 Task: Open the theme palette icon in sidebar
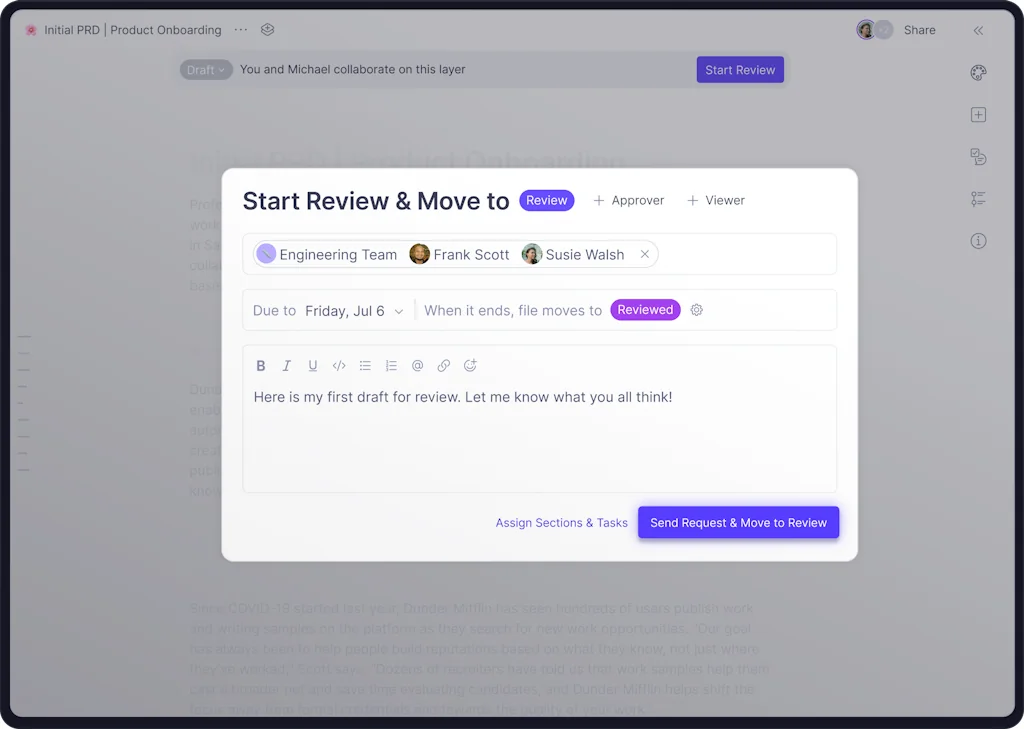tap(978, 73)
